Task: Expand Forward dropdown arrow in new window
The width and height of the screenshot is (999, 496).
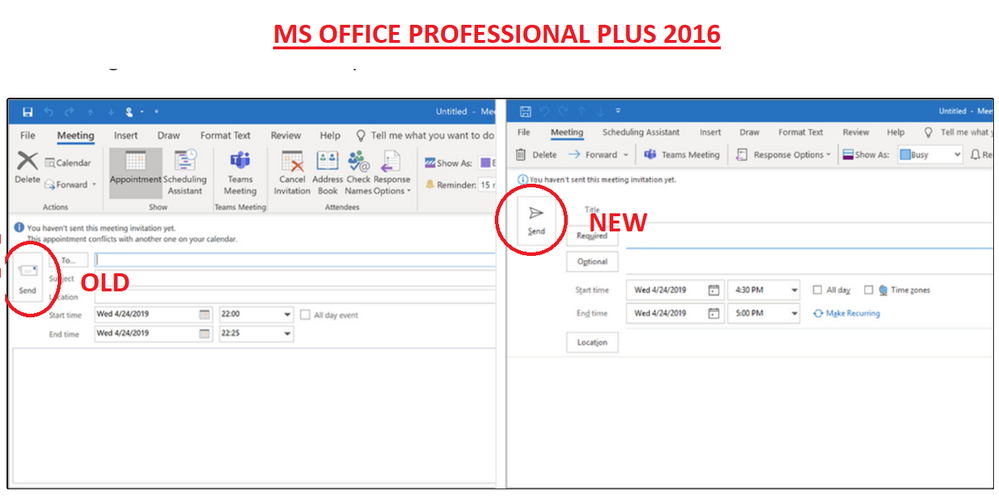Action: [626, 155]
